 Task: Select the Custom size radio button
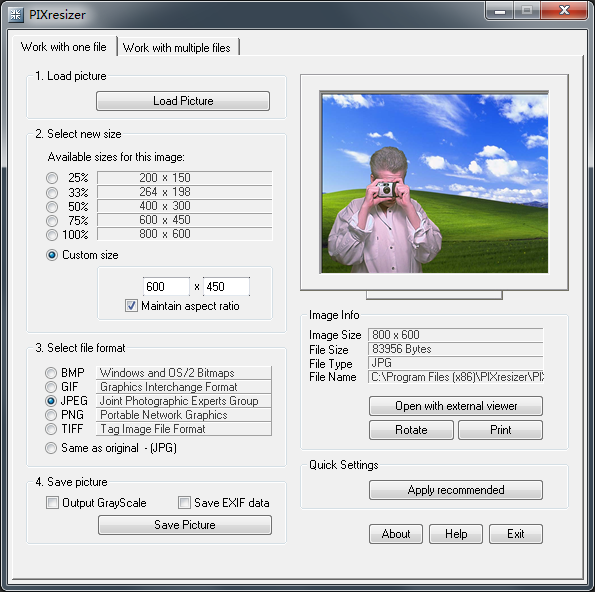pyautogui.click(x=52, y=255)
